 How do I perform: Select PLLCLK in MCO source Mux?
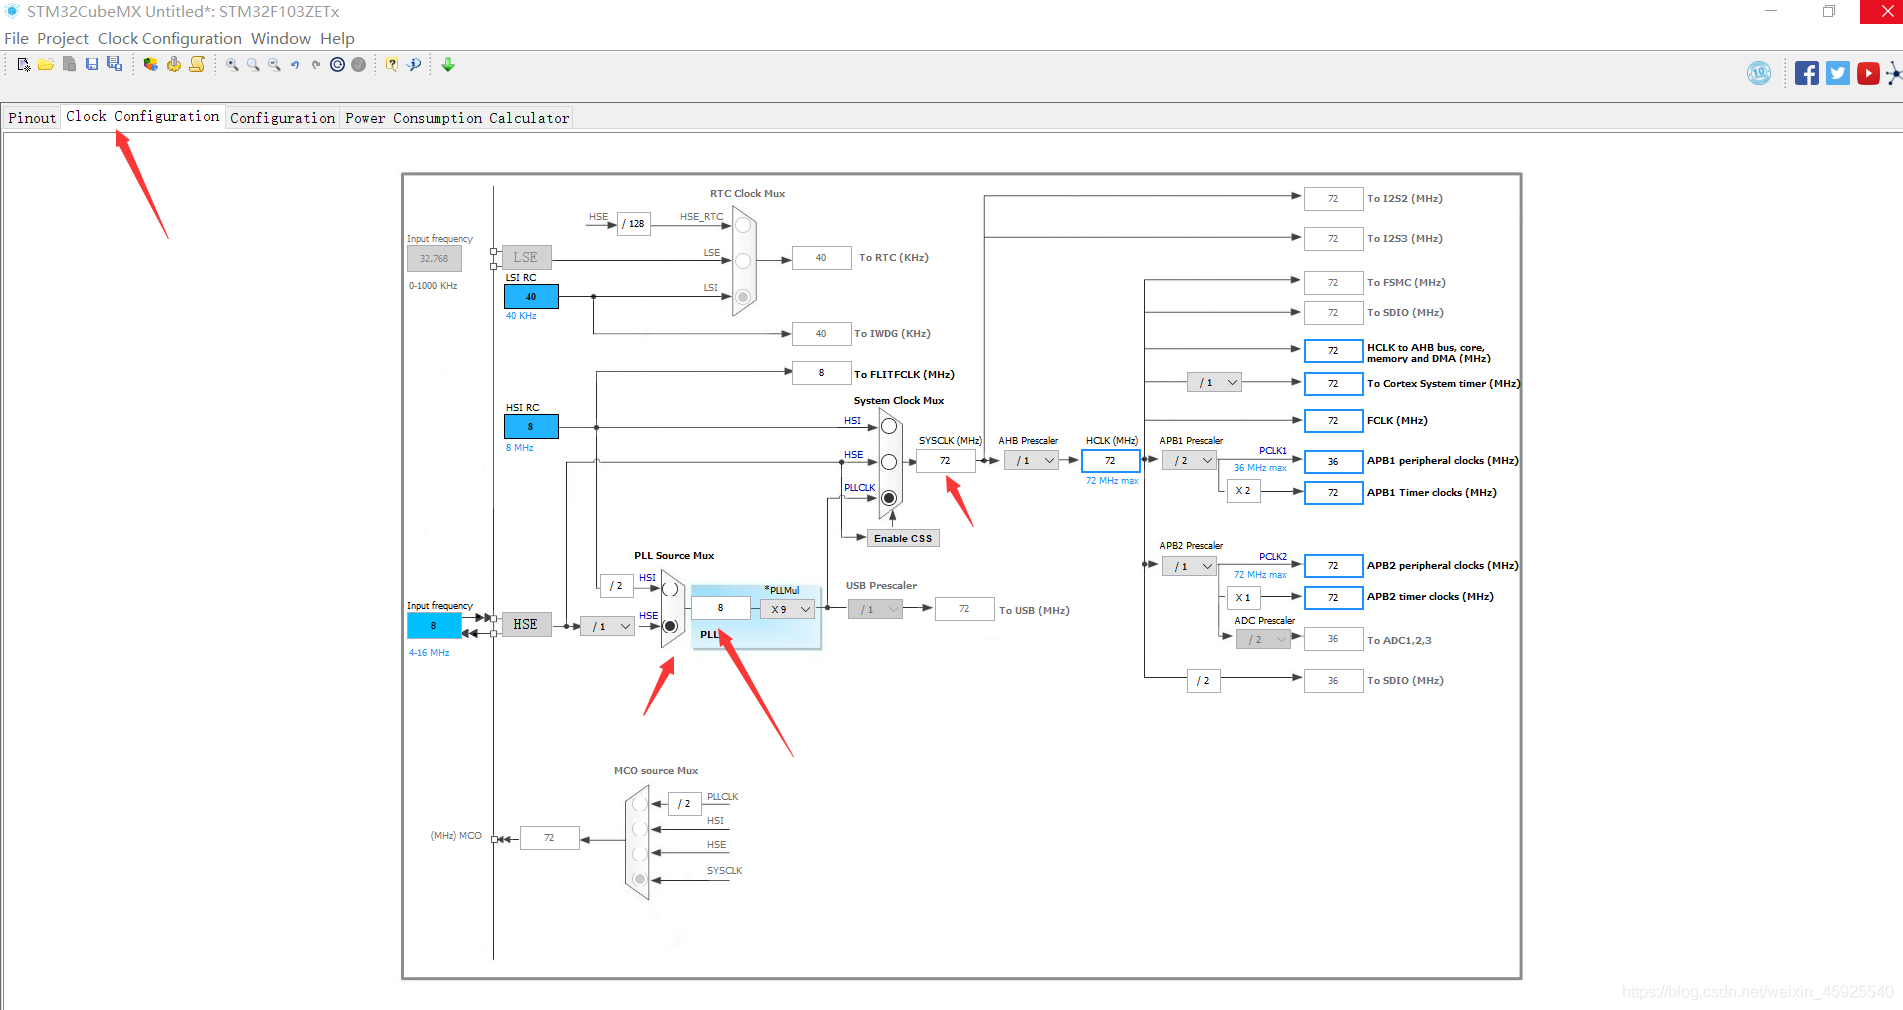coord(639,804)
